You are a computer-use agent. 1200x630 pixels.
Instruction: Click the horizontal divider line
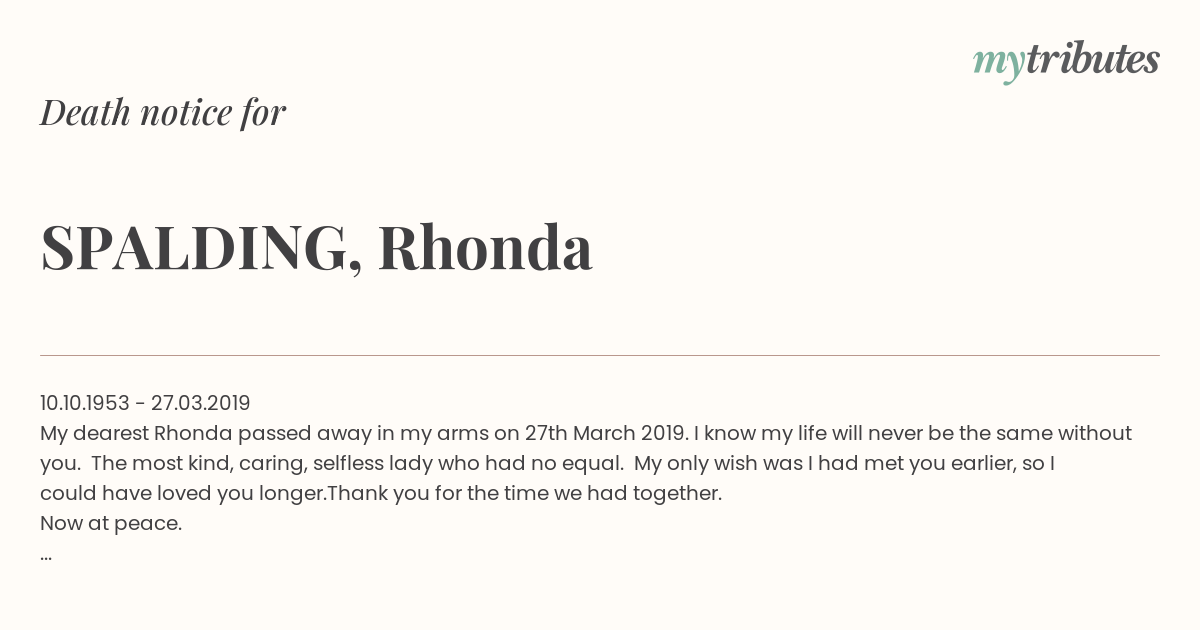pos(600,355)
